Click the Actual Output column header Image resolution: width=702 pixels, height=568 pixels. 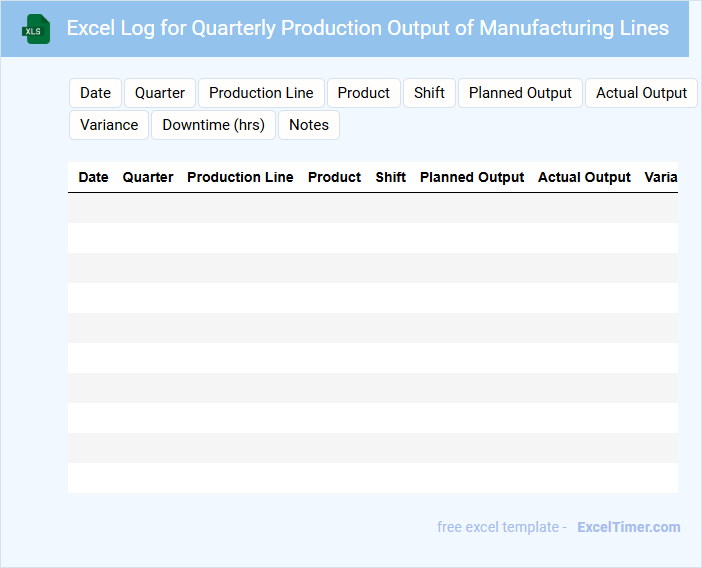(584, 177)
